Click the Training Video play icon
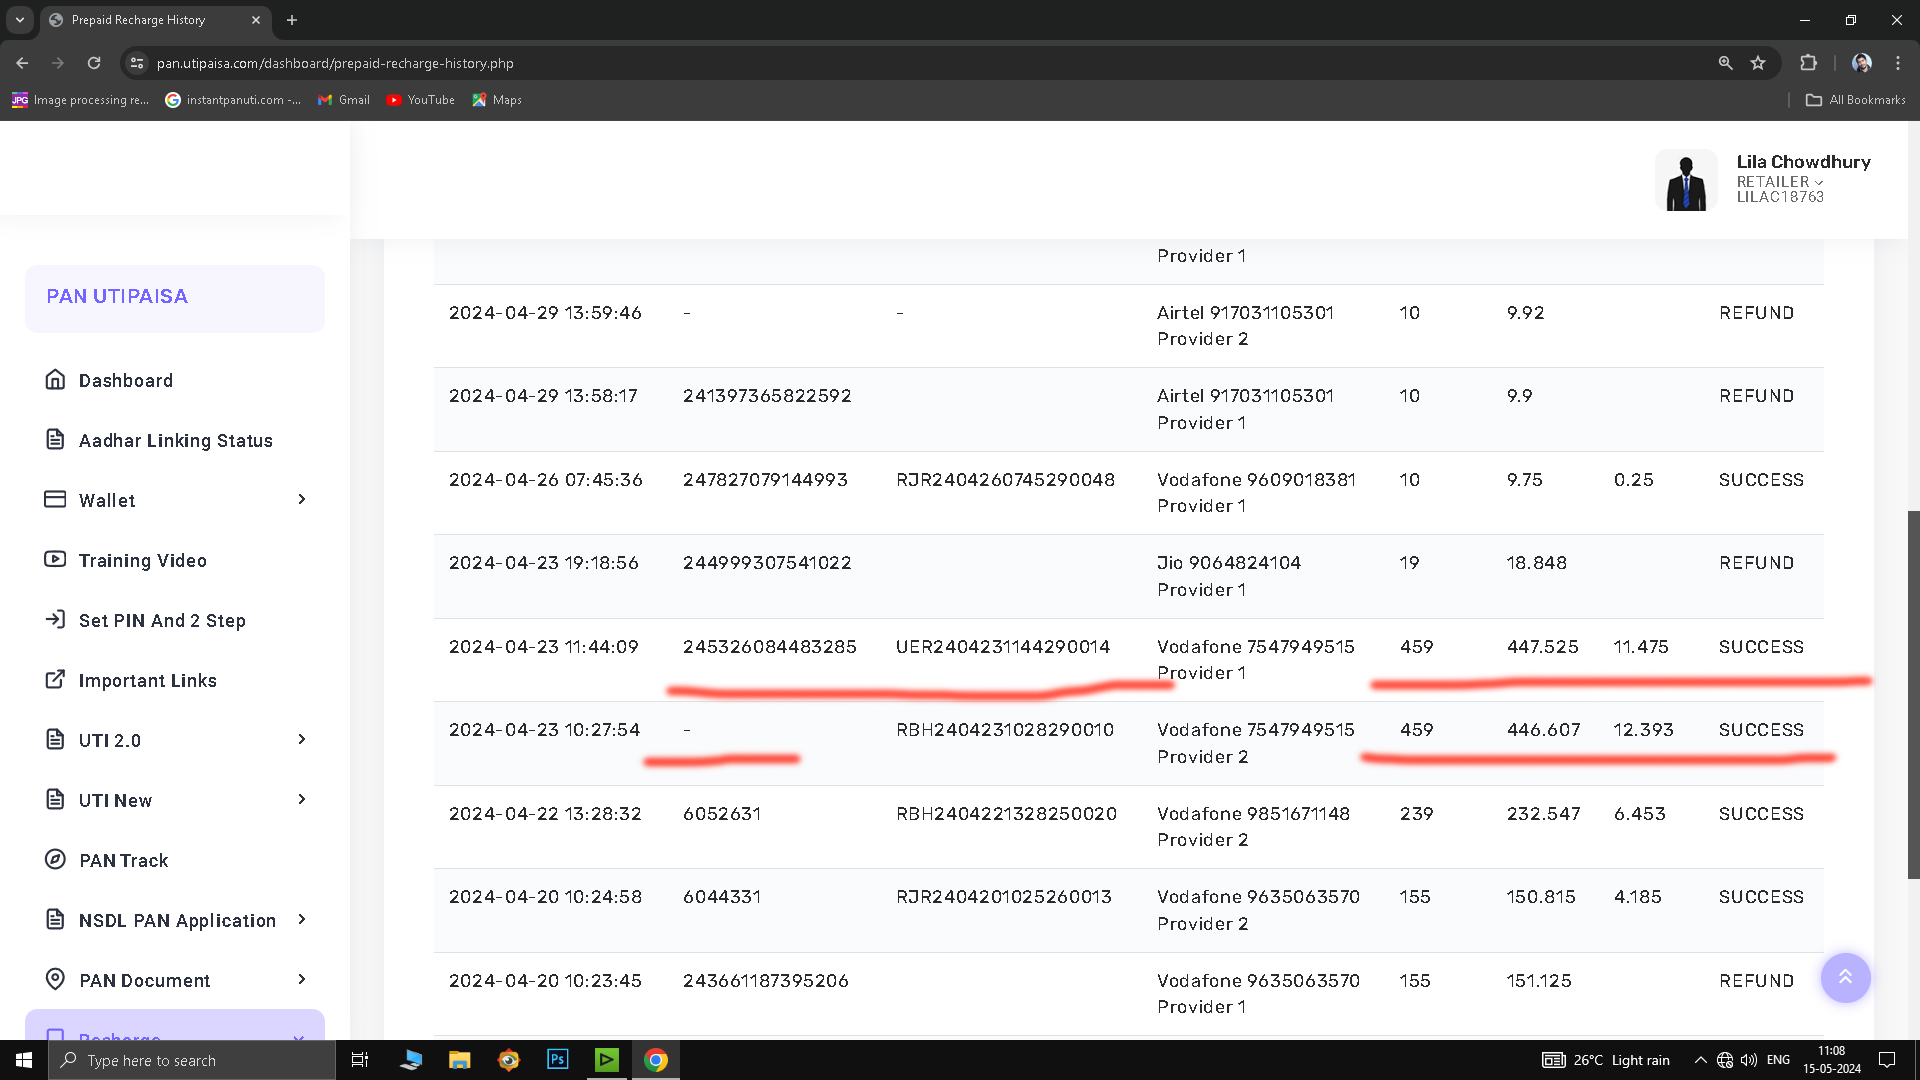 (55, 559)
